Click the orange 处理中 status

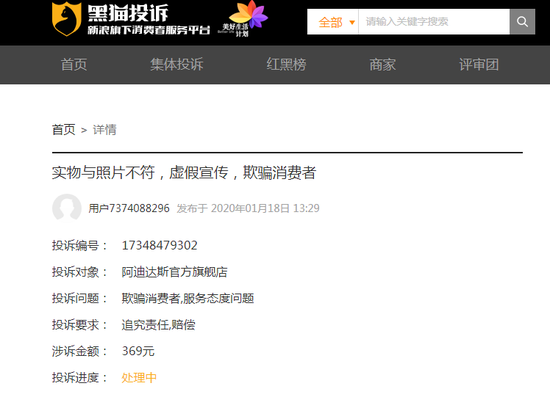(139, 378)
